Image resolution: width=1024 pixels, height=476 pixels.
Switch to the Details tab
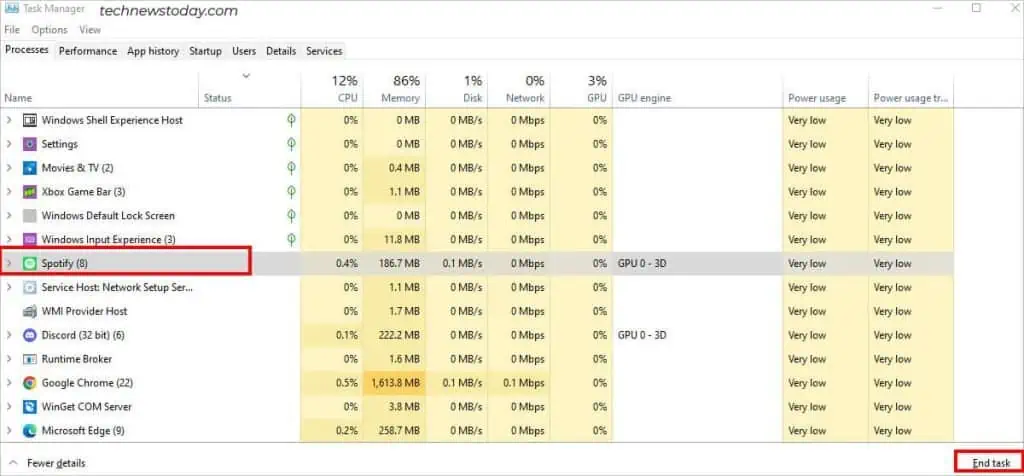(x=281, y=51)
